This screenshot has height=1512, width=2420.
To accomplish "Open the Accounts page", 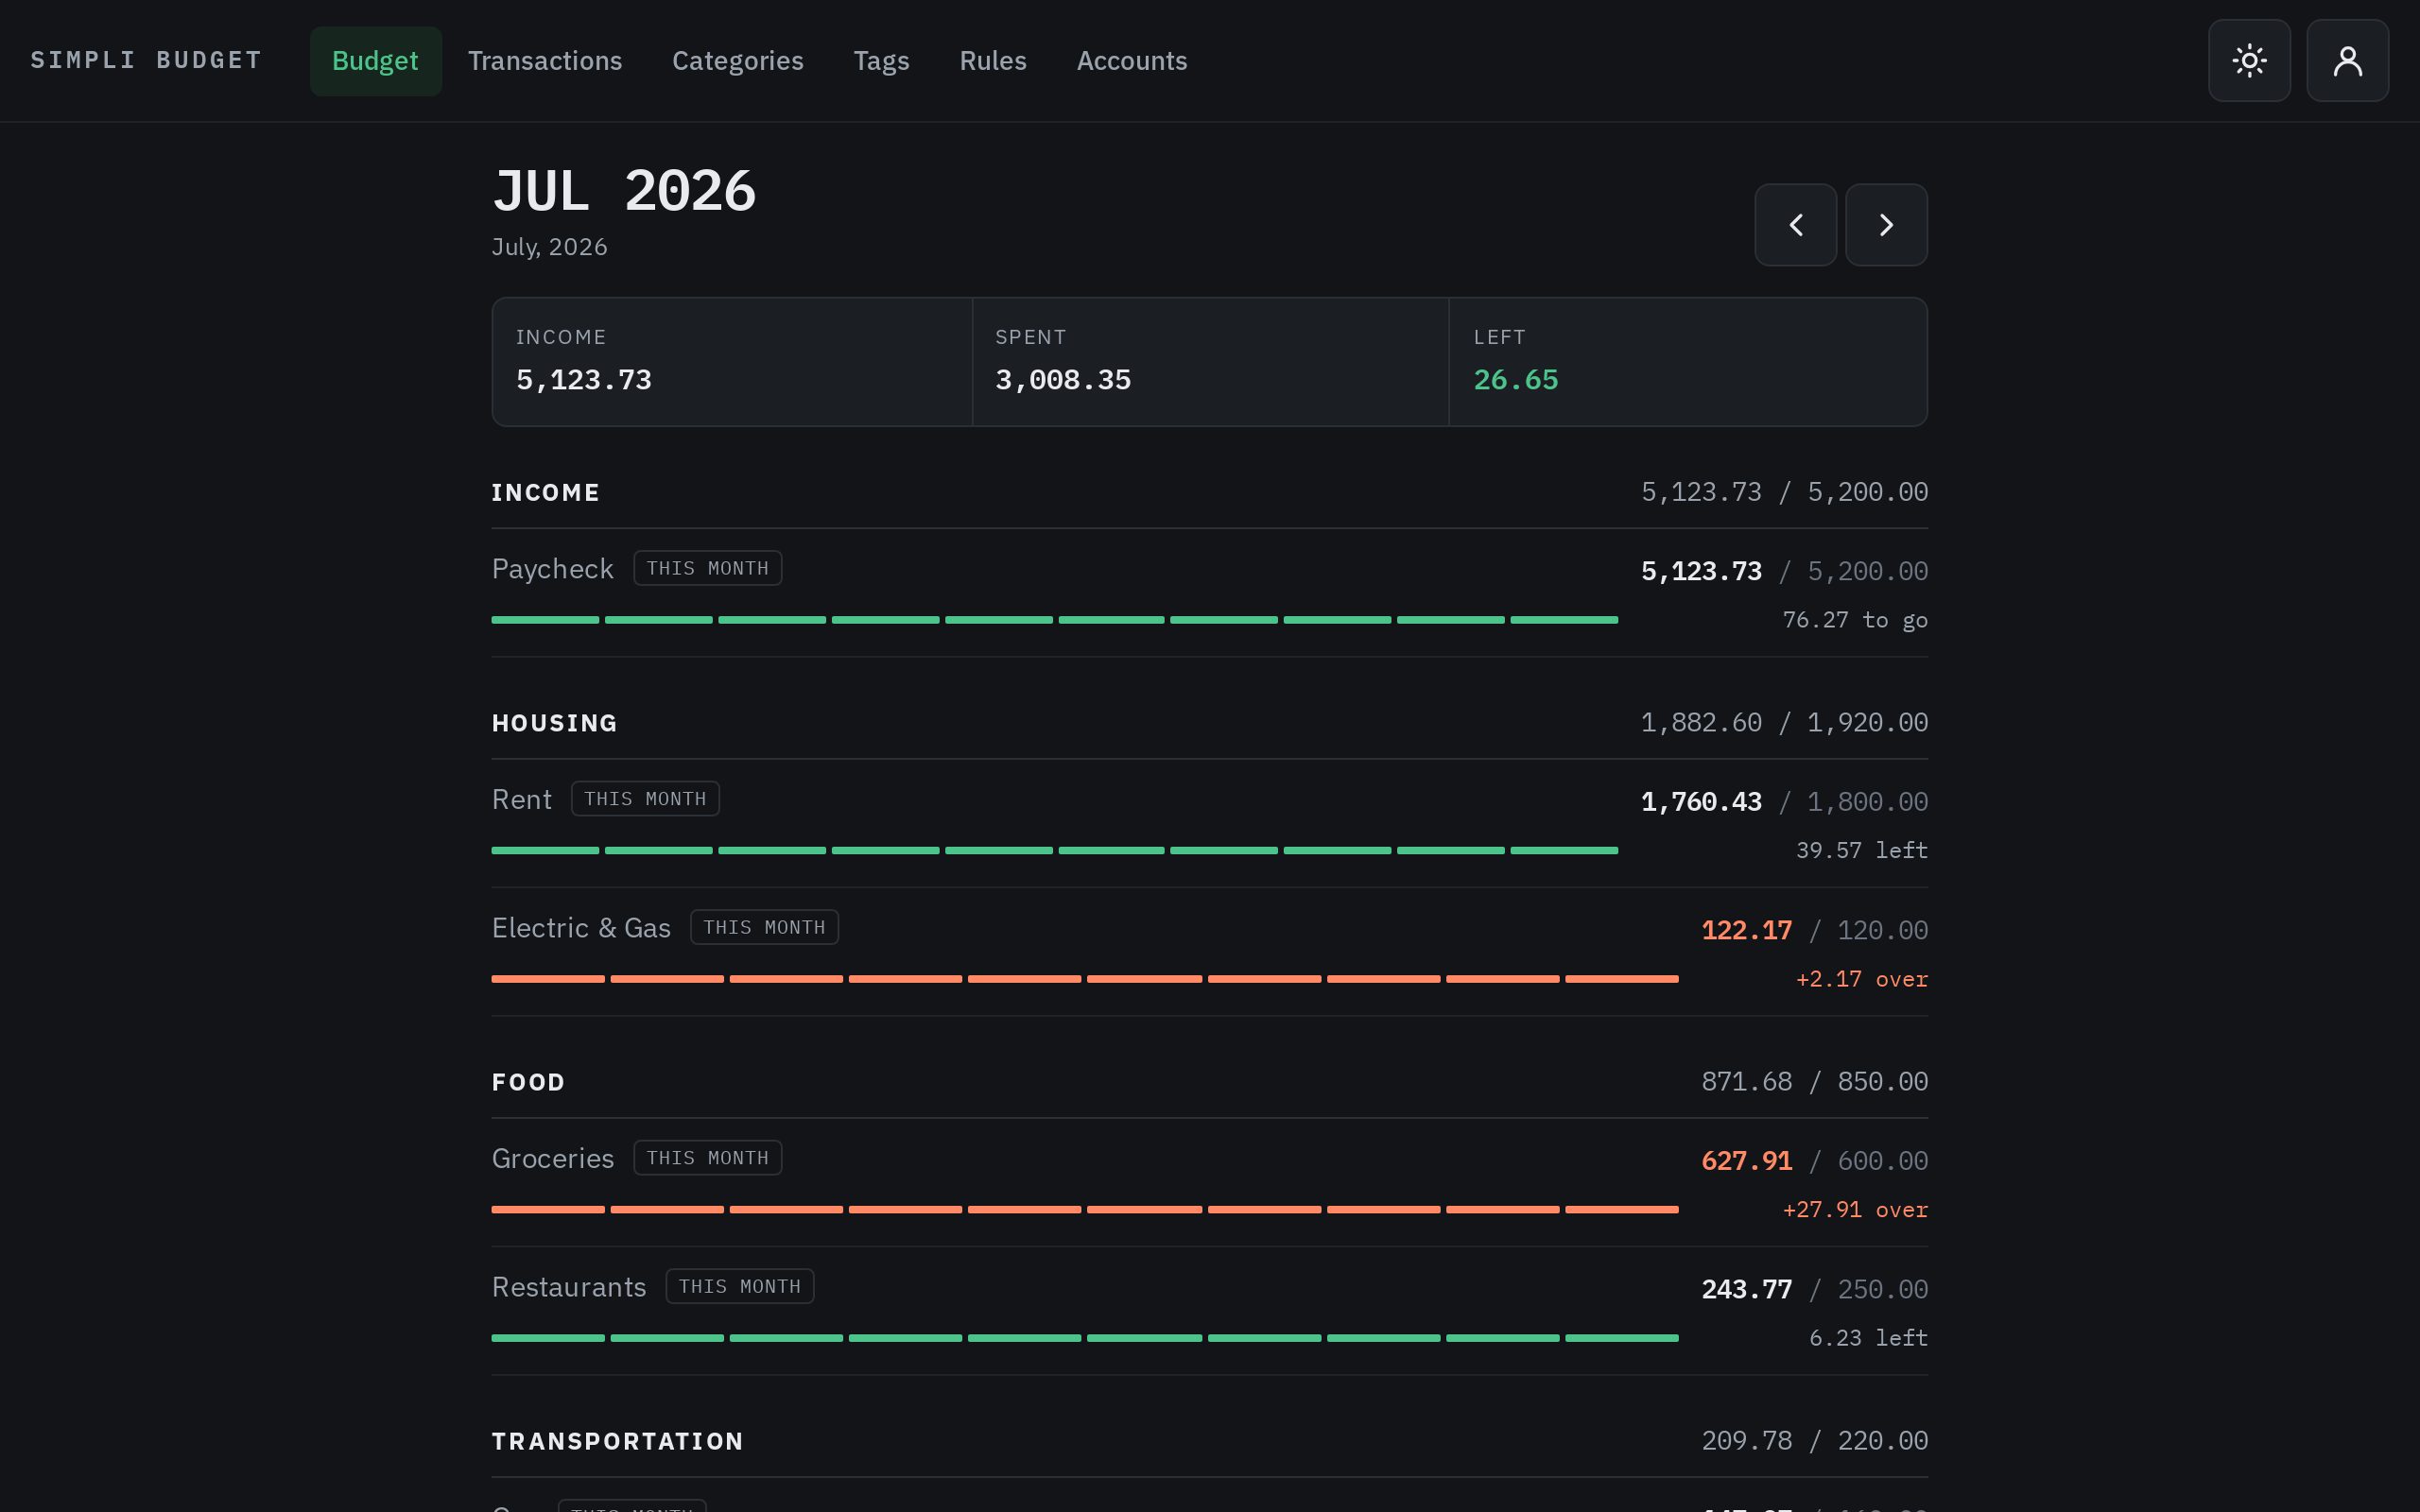I will coord(1132,61).
